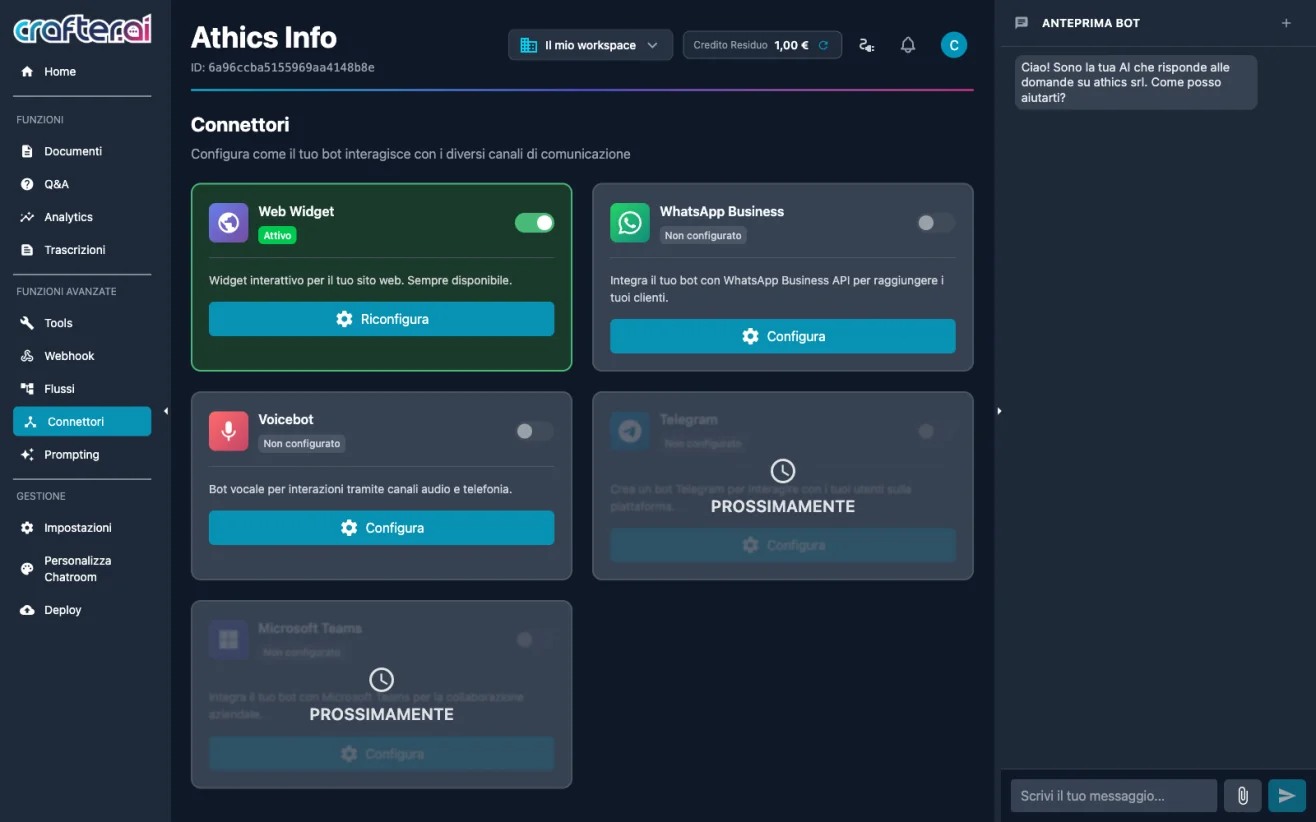Start a new chat with plus icon
The image size is (1316, 822).
click(1286, 23)
